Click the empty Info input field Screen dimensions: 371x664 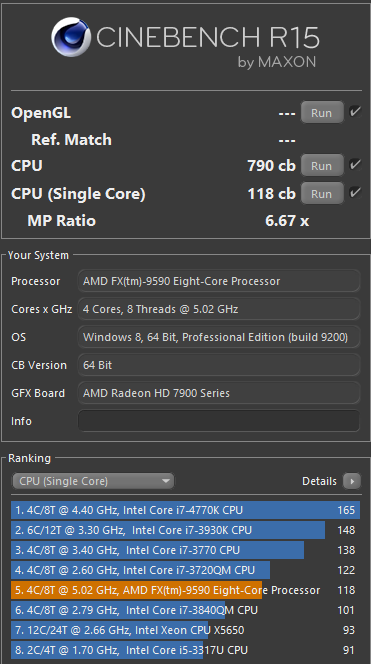pyautogui.click(x=219, y=421)
